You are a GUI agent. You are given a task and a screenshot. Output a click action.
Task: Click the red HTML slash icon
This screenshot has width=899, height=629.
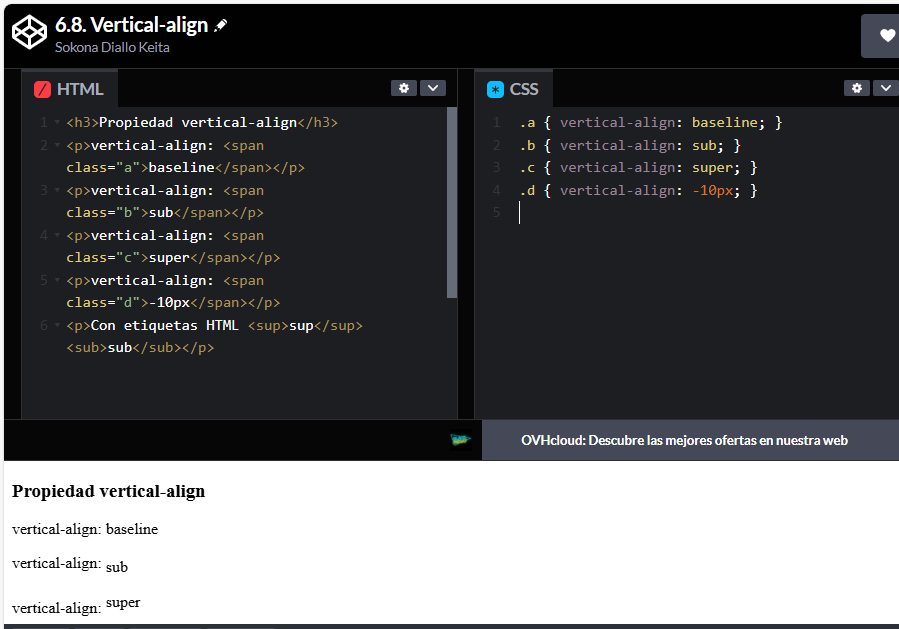pos(42,89)
